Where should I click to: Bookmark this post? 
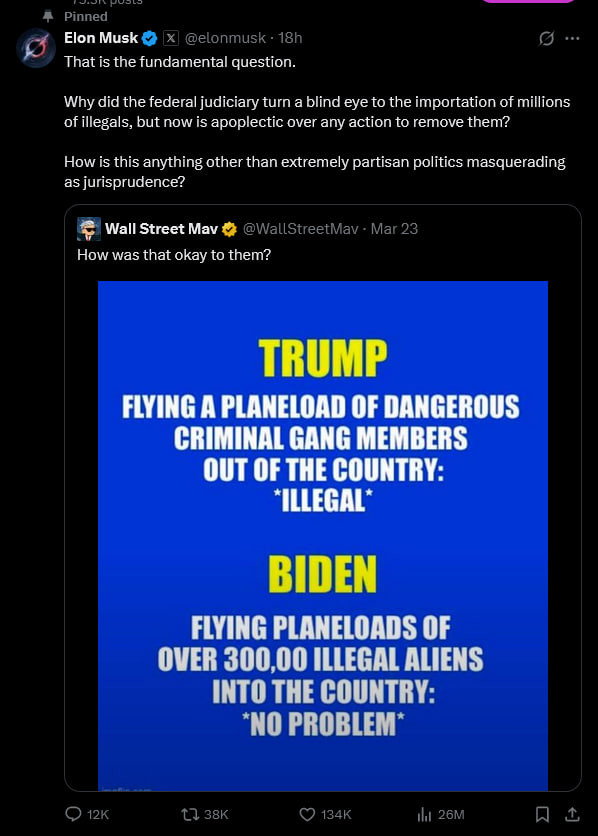coord(542,814)
